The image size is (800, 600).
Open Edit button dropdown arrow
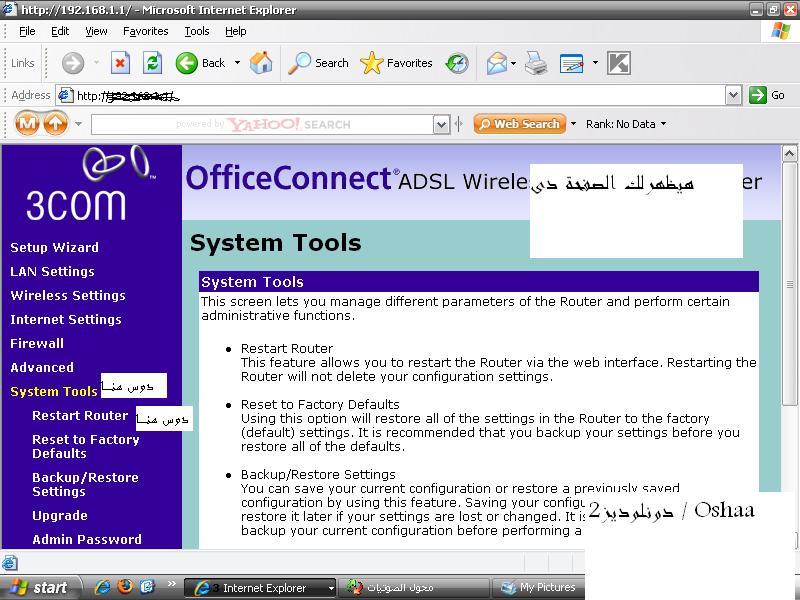(x=595, y=63)
